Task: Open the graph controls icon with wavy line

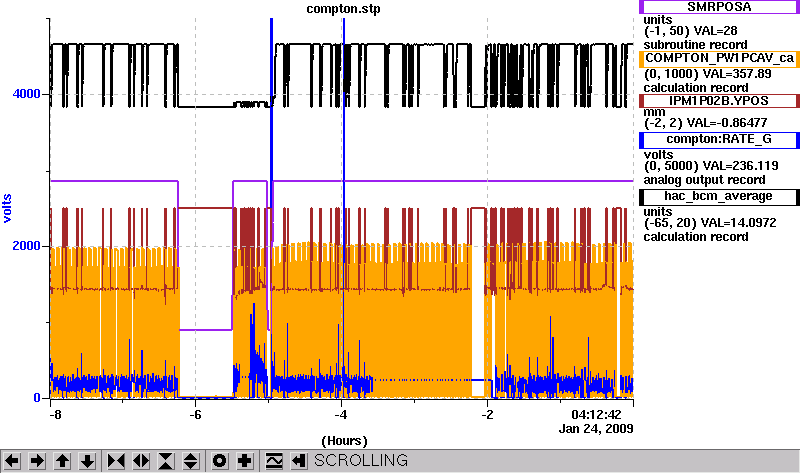Action: (x=273, y=461)
